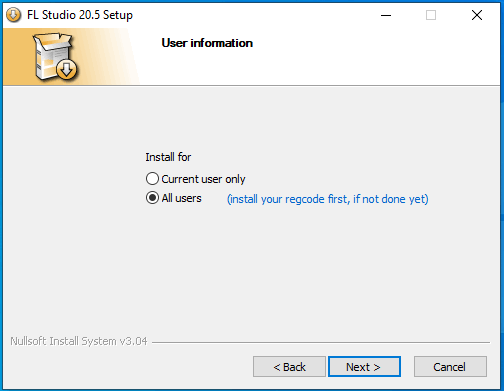
Task: Select the All users radio button
Action: [152, 198]
